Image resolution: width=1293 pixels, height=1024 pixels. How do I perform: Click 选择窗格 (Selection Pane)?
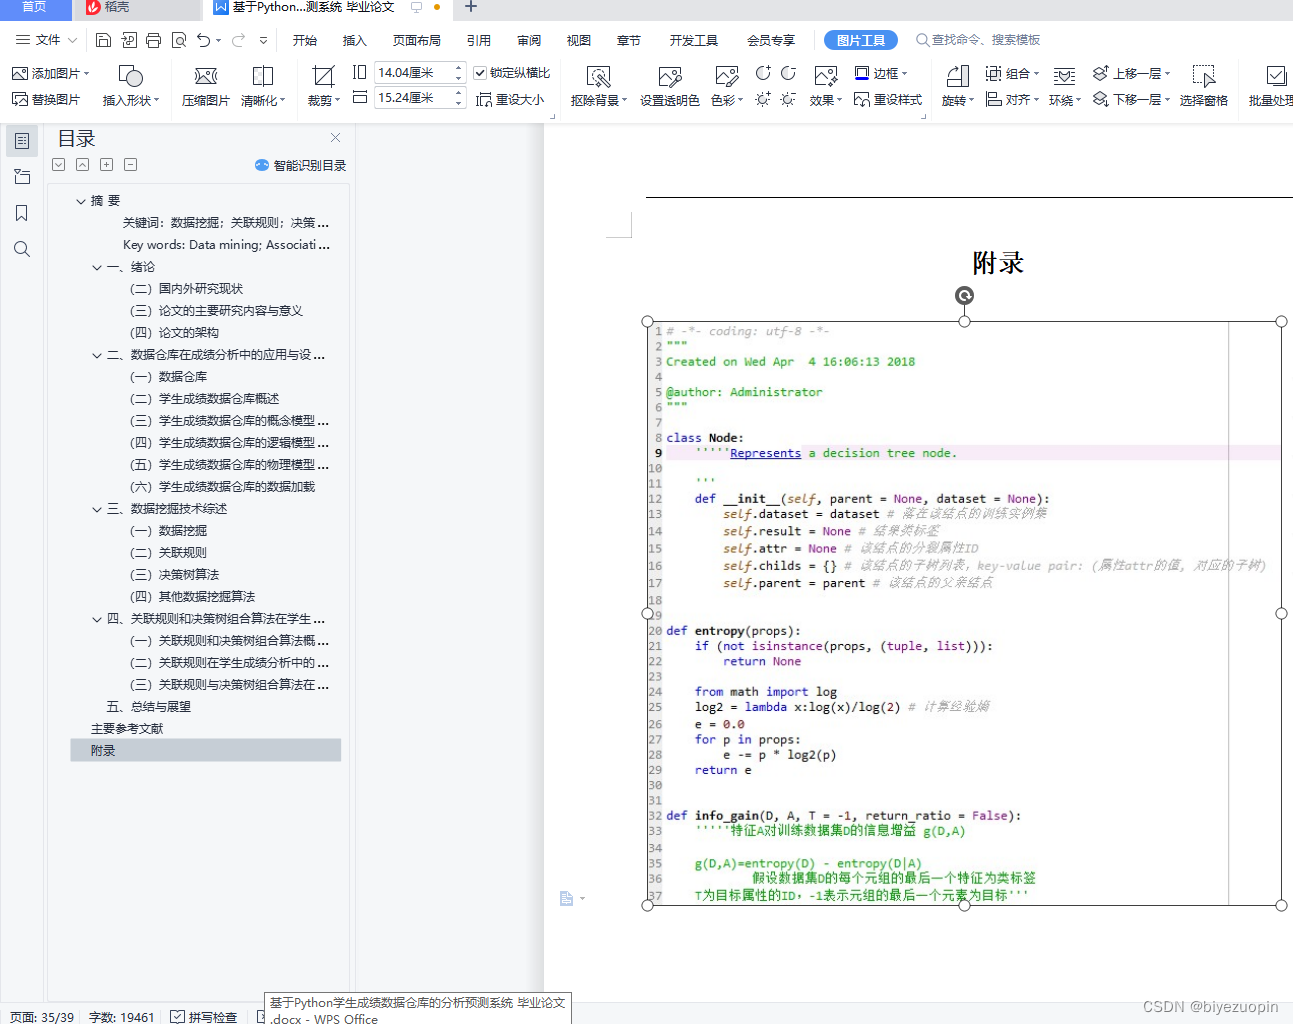[1204, 86]
